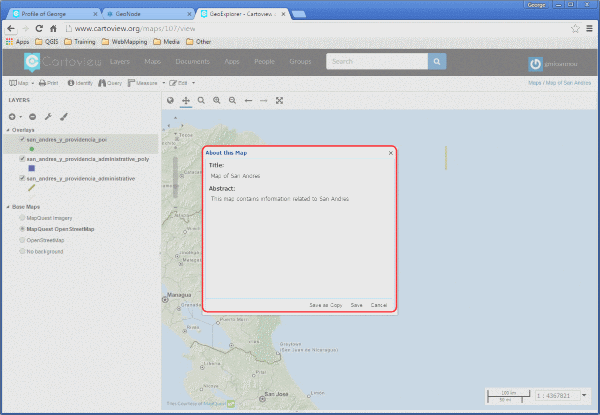Click the Print toolbar button
The height and width of the screenshot is (415, 600).
click(x=49, y=83)
